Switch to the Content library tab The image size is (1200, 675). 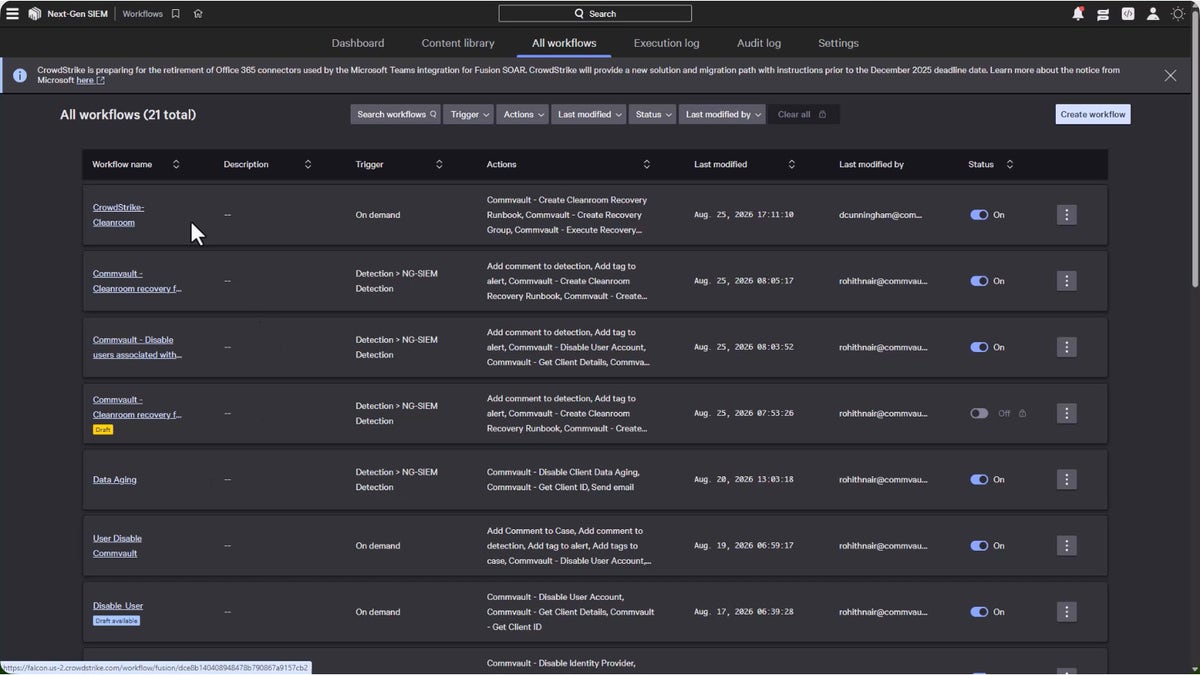tap(458, 43)
